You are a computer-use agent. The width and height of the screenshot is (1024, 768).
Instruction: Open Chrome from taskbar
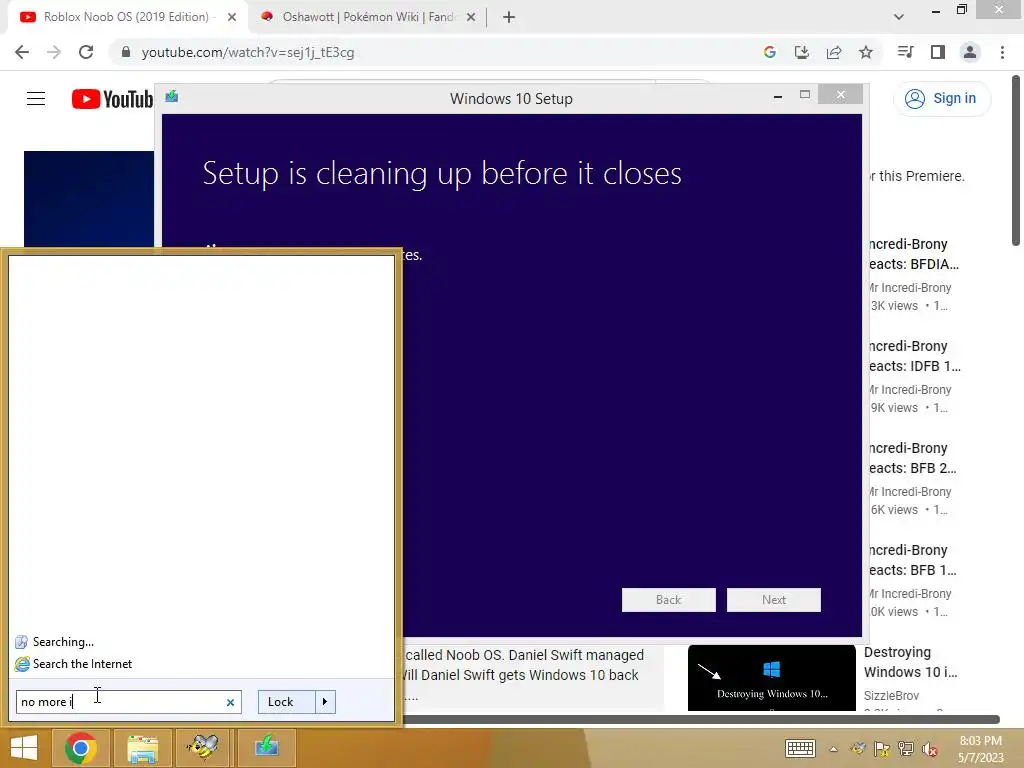pos(81,748)
